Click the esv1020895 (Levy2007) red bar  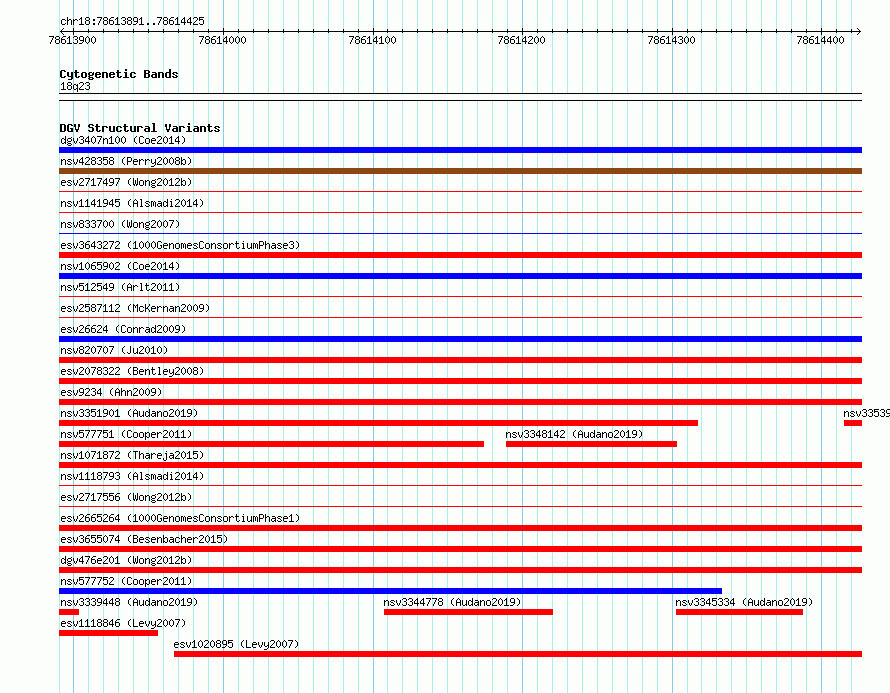click(x=518, y=654)
